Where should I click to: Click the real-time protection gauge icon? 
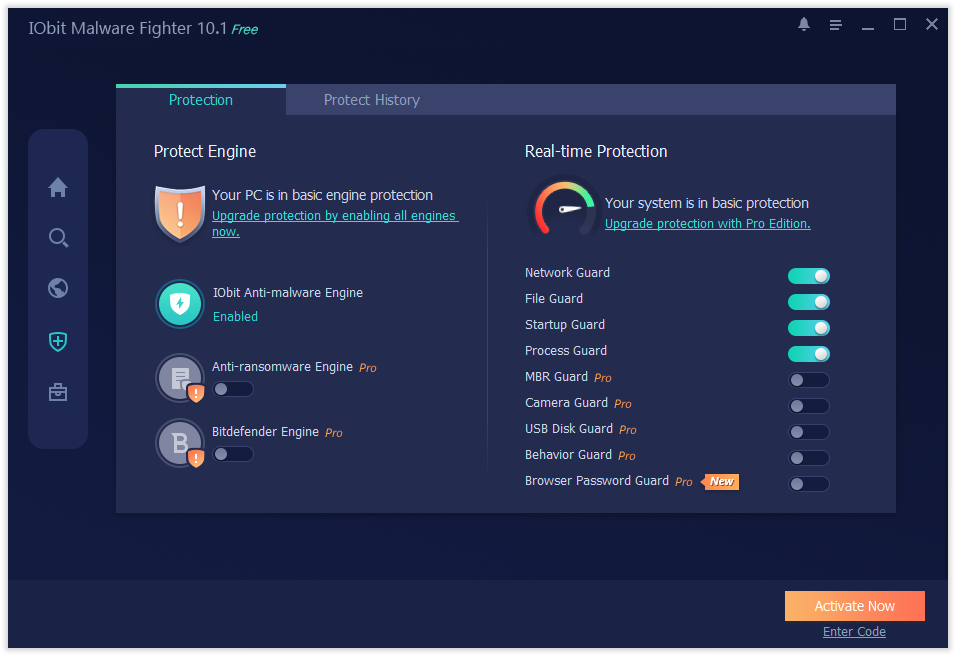pyautogui.click(x=562, y=208)
